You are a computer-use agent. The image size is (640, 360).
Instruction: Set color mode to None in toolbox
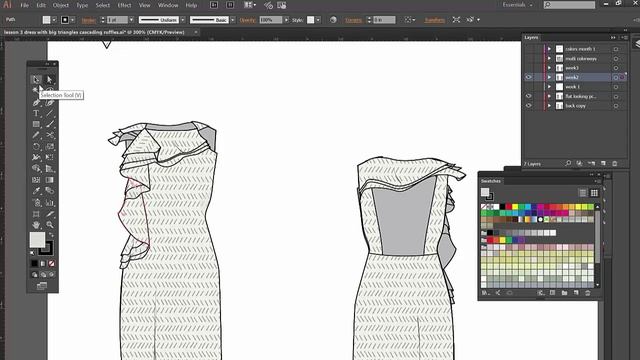pyautogui.click(x=51, y=264)
